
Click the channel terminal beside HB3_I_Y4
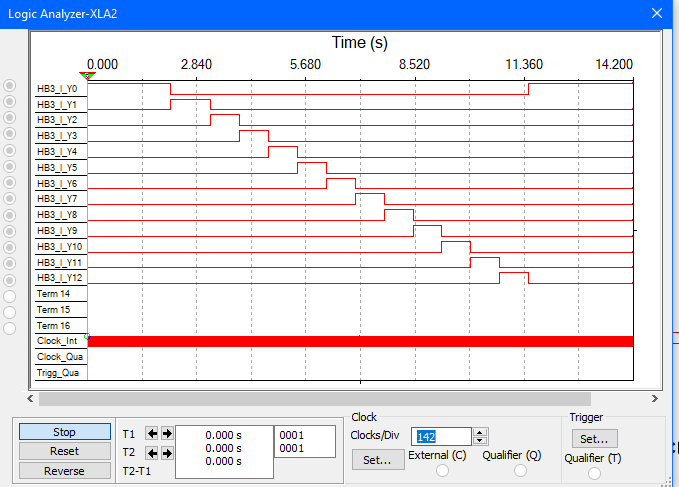pyautogui.click(x=10, y=151)
